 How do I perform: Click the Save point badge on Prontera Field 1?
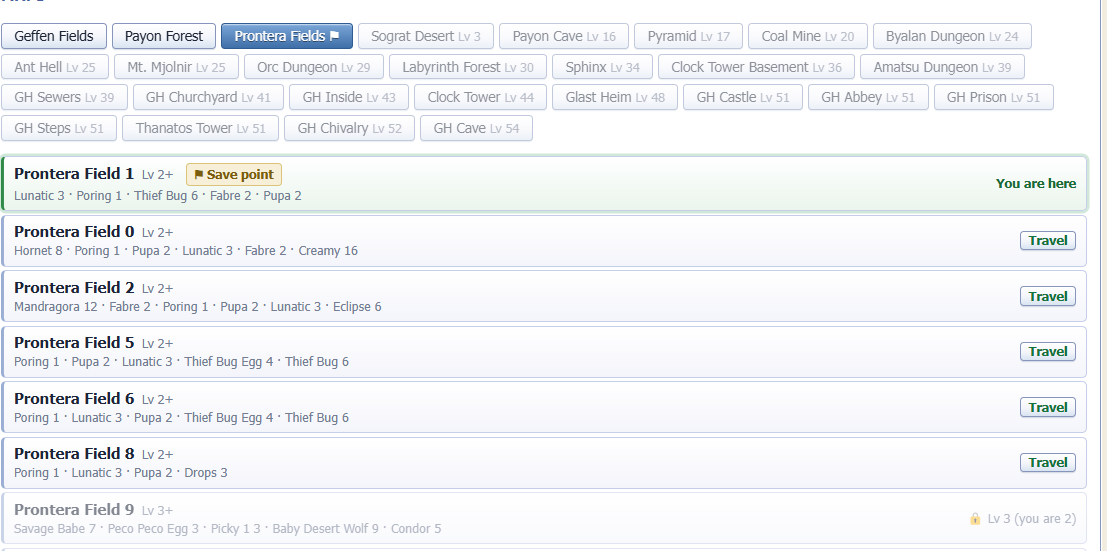(x=234, y=174)
